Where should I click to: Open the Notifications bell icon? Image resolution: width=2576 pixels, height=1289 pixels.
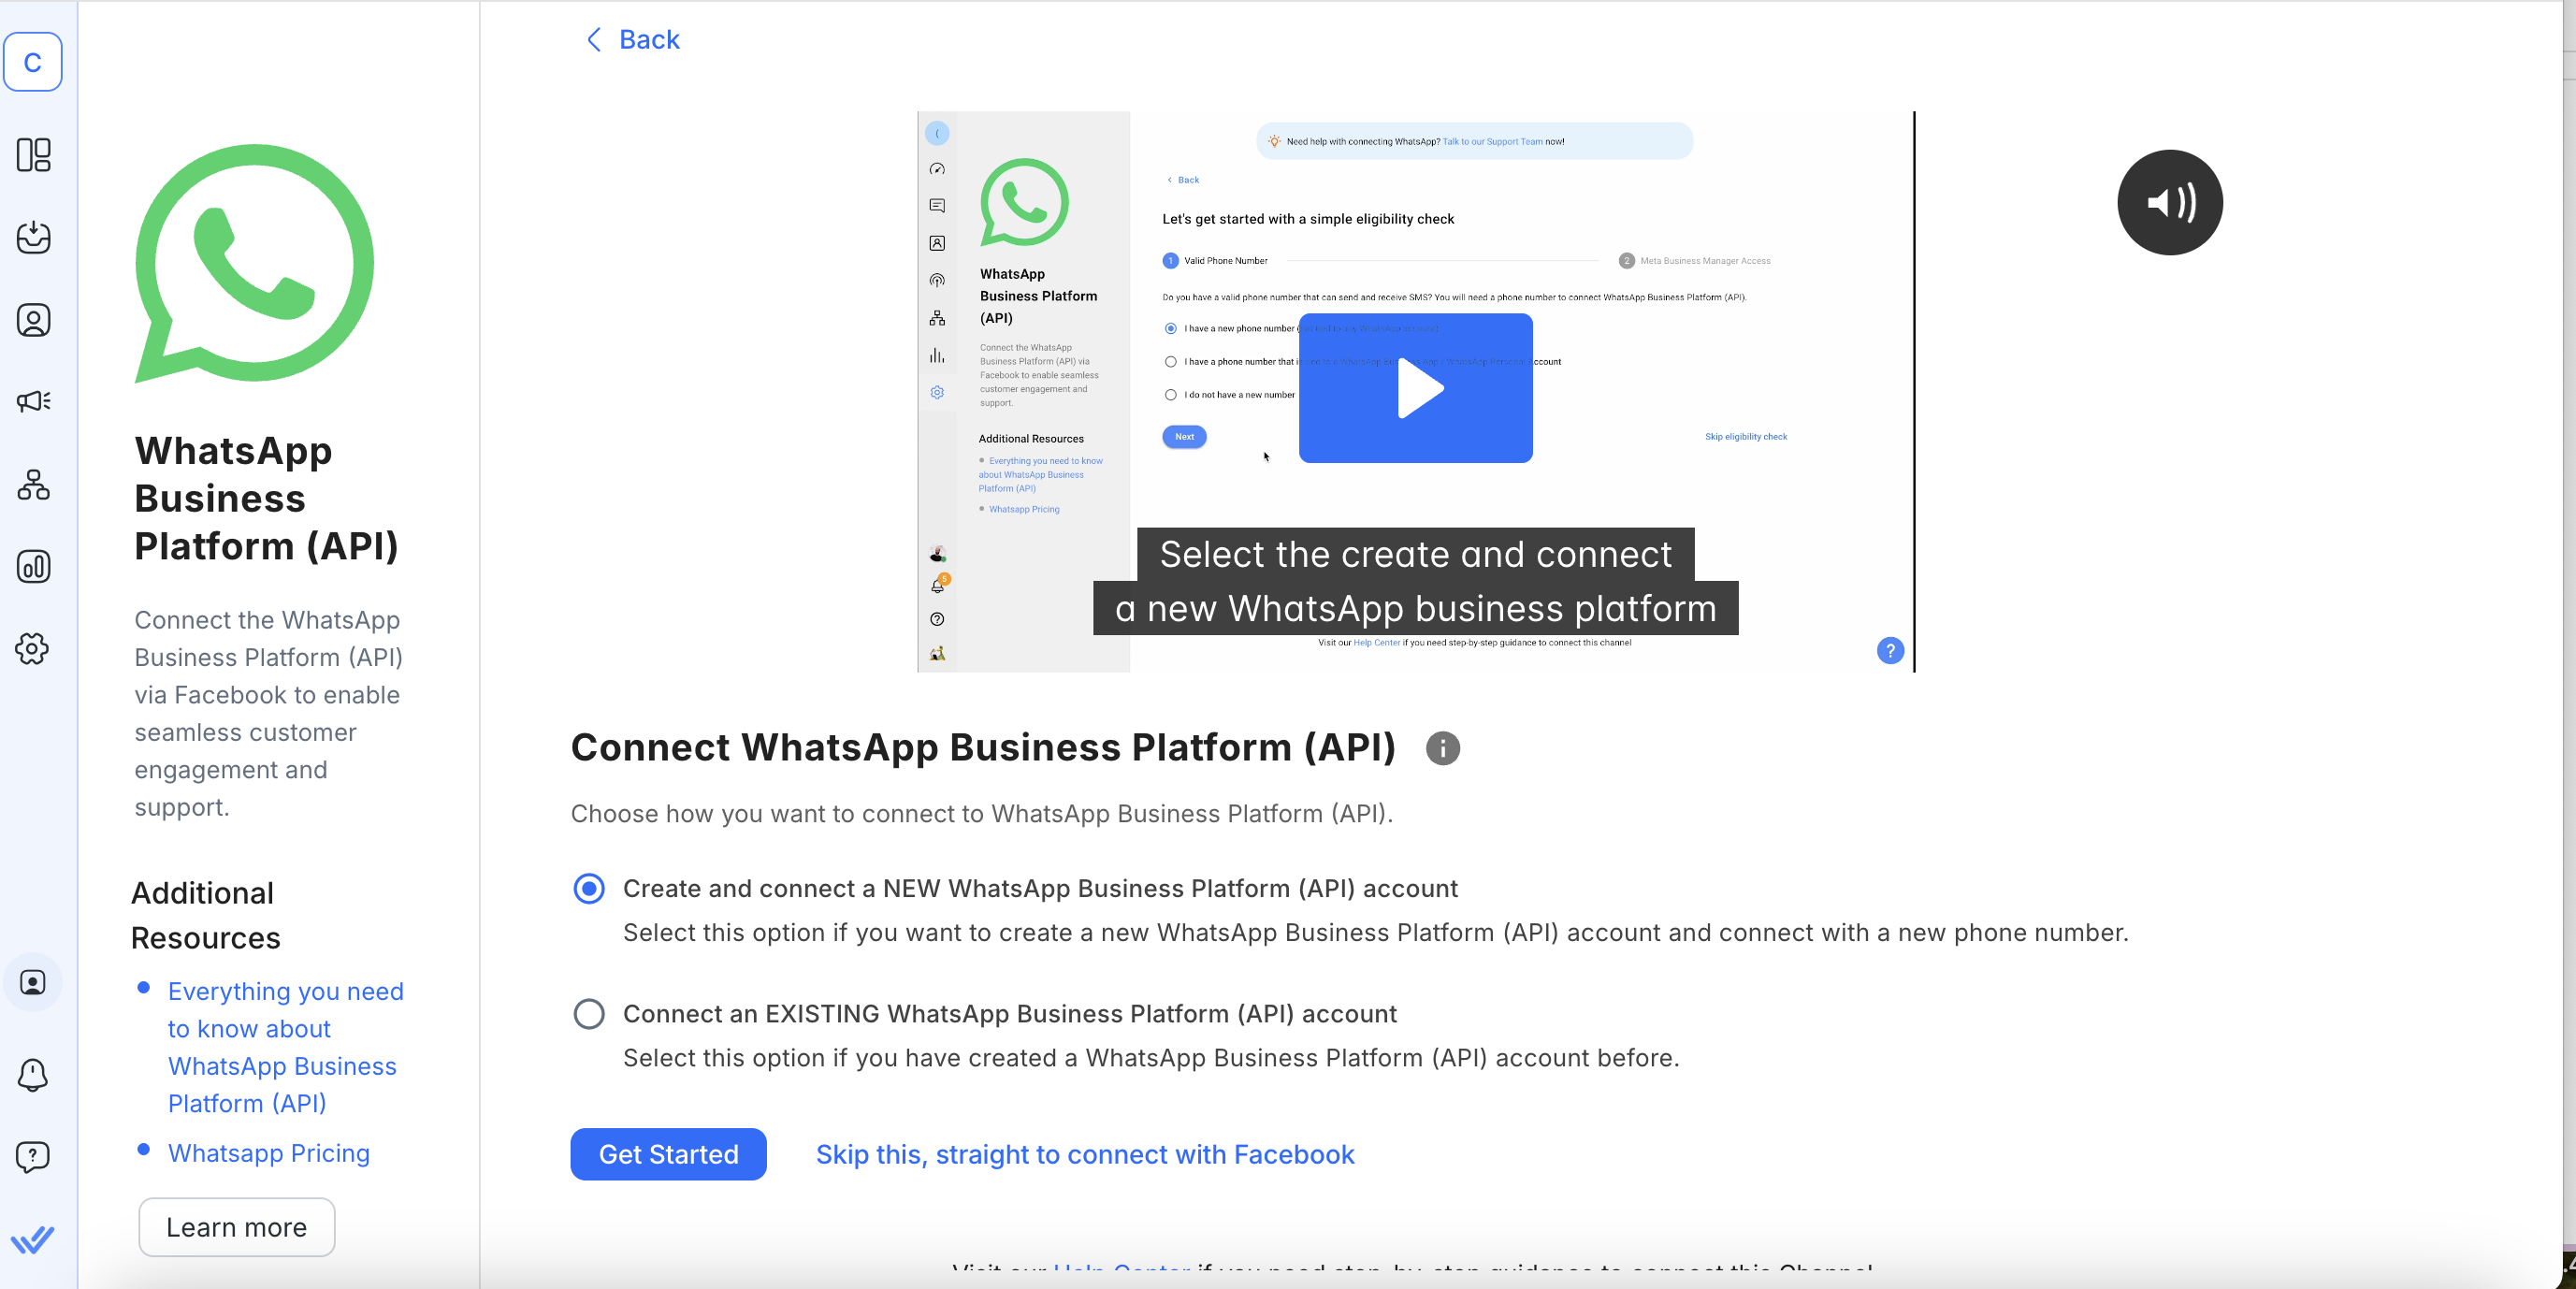[33, 1075]
